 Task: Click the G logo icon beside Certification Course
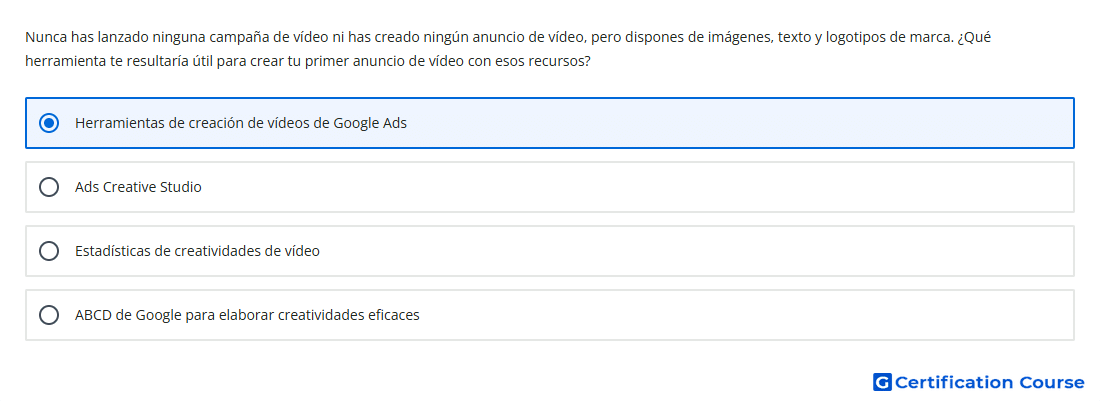click(881, 382)
